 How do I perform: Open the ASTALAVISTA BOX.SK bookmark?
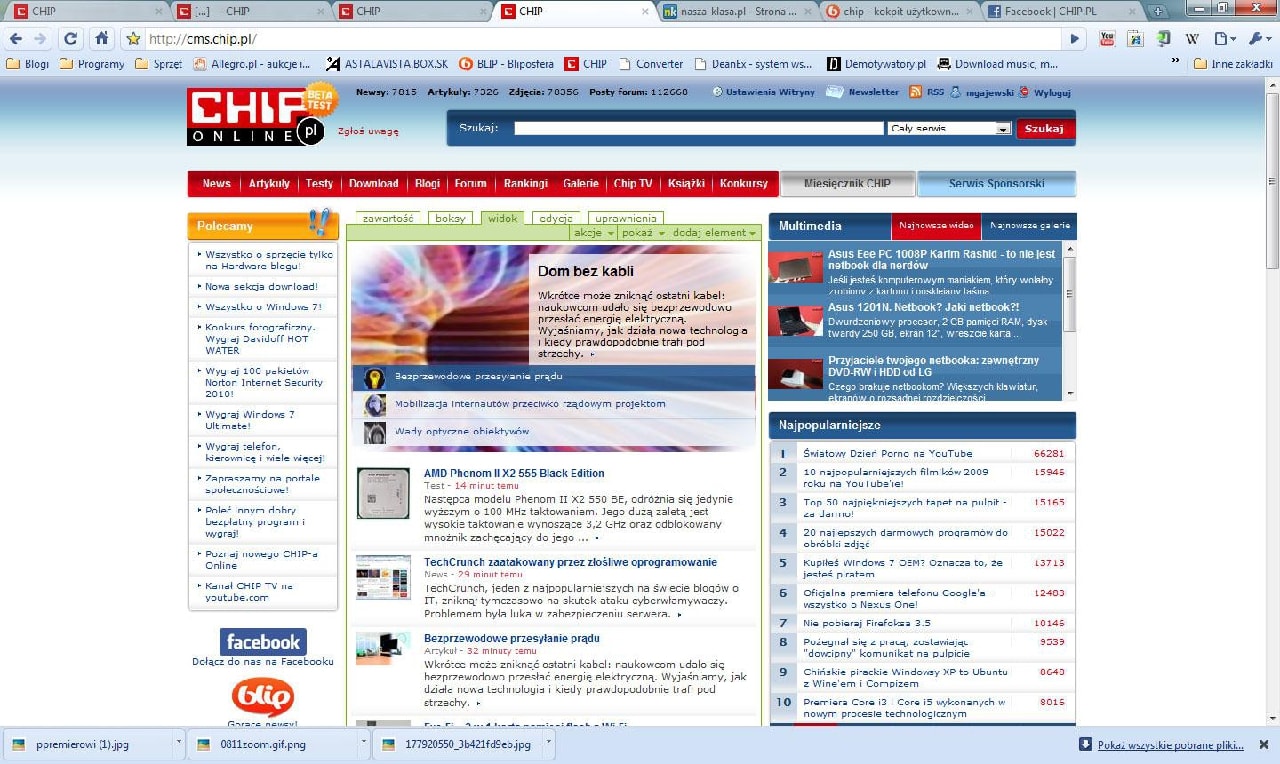(x=386, y=64)
